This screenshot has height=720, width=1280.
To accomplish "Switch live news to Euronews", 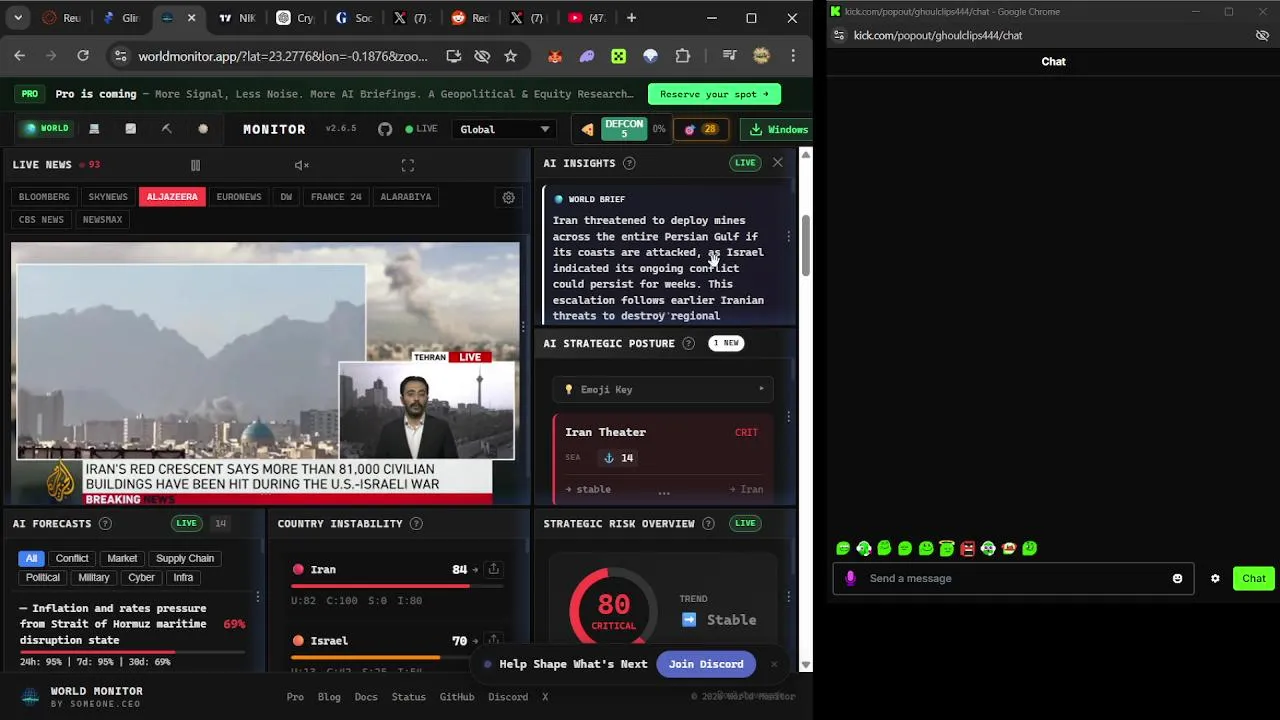I will click(x=239, y=197).
